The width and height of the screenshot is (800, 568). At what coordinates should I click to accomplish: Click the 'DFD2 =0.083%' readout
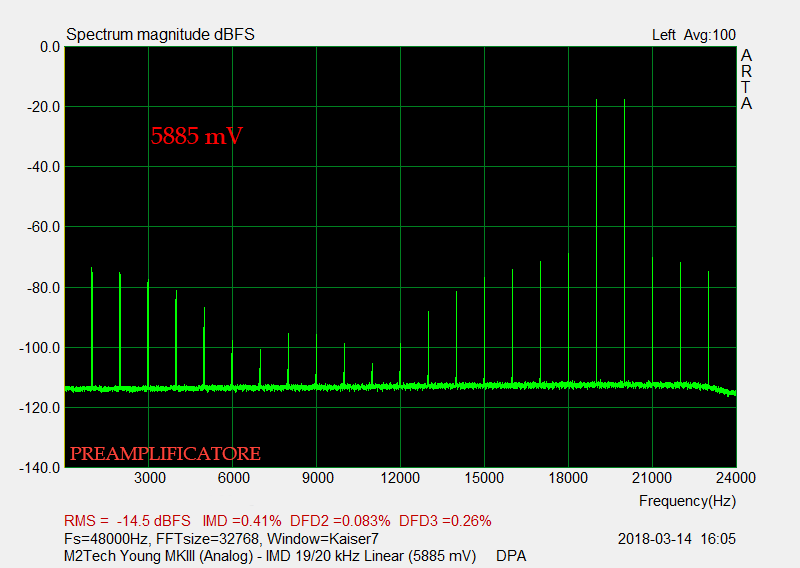340,521
